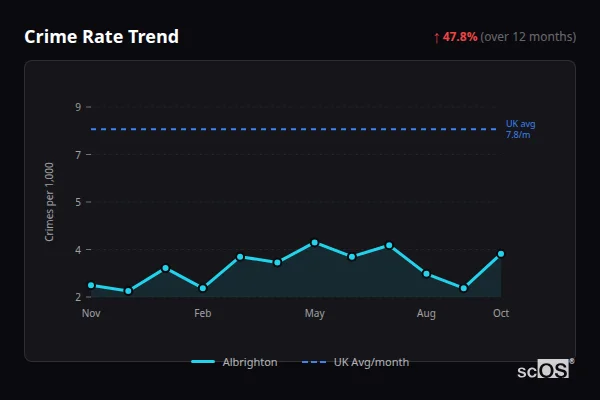
Task: Toggle the UK Avg/month legend entry
Action: point(355,362)
